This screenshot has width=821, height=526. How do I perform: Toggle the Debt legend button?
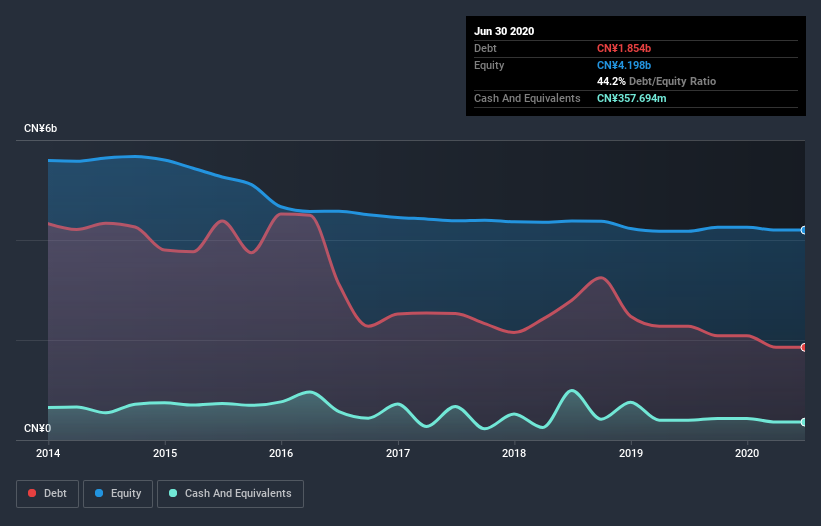48,494
